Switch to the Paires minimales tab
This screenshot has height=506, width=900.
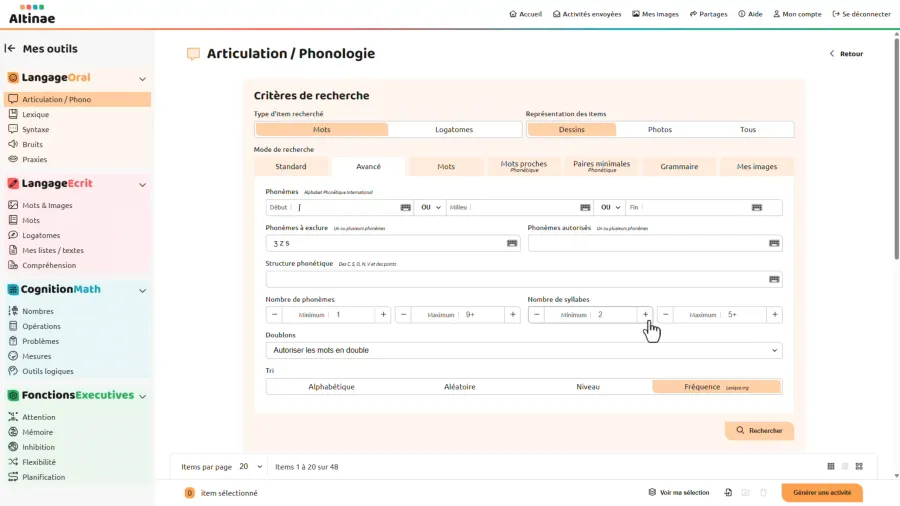(x=601, y=167)
